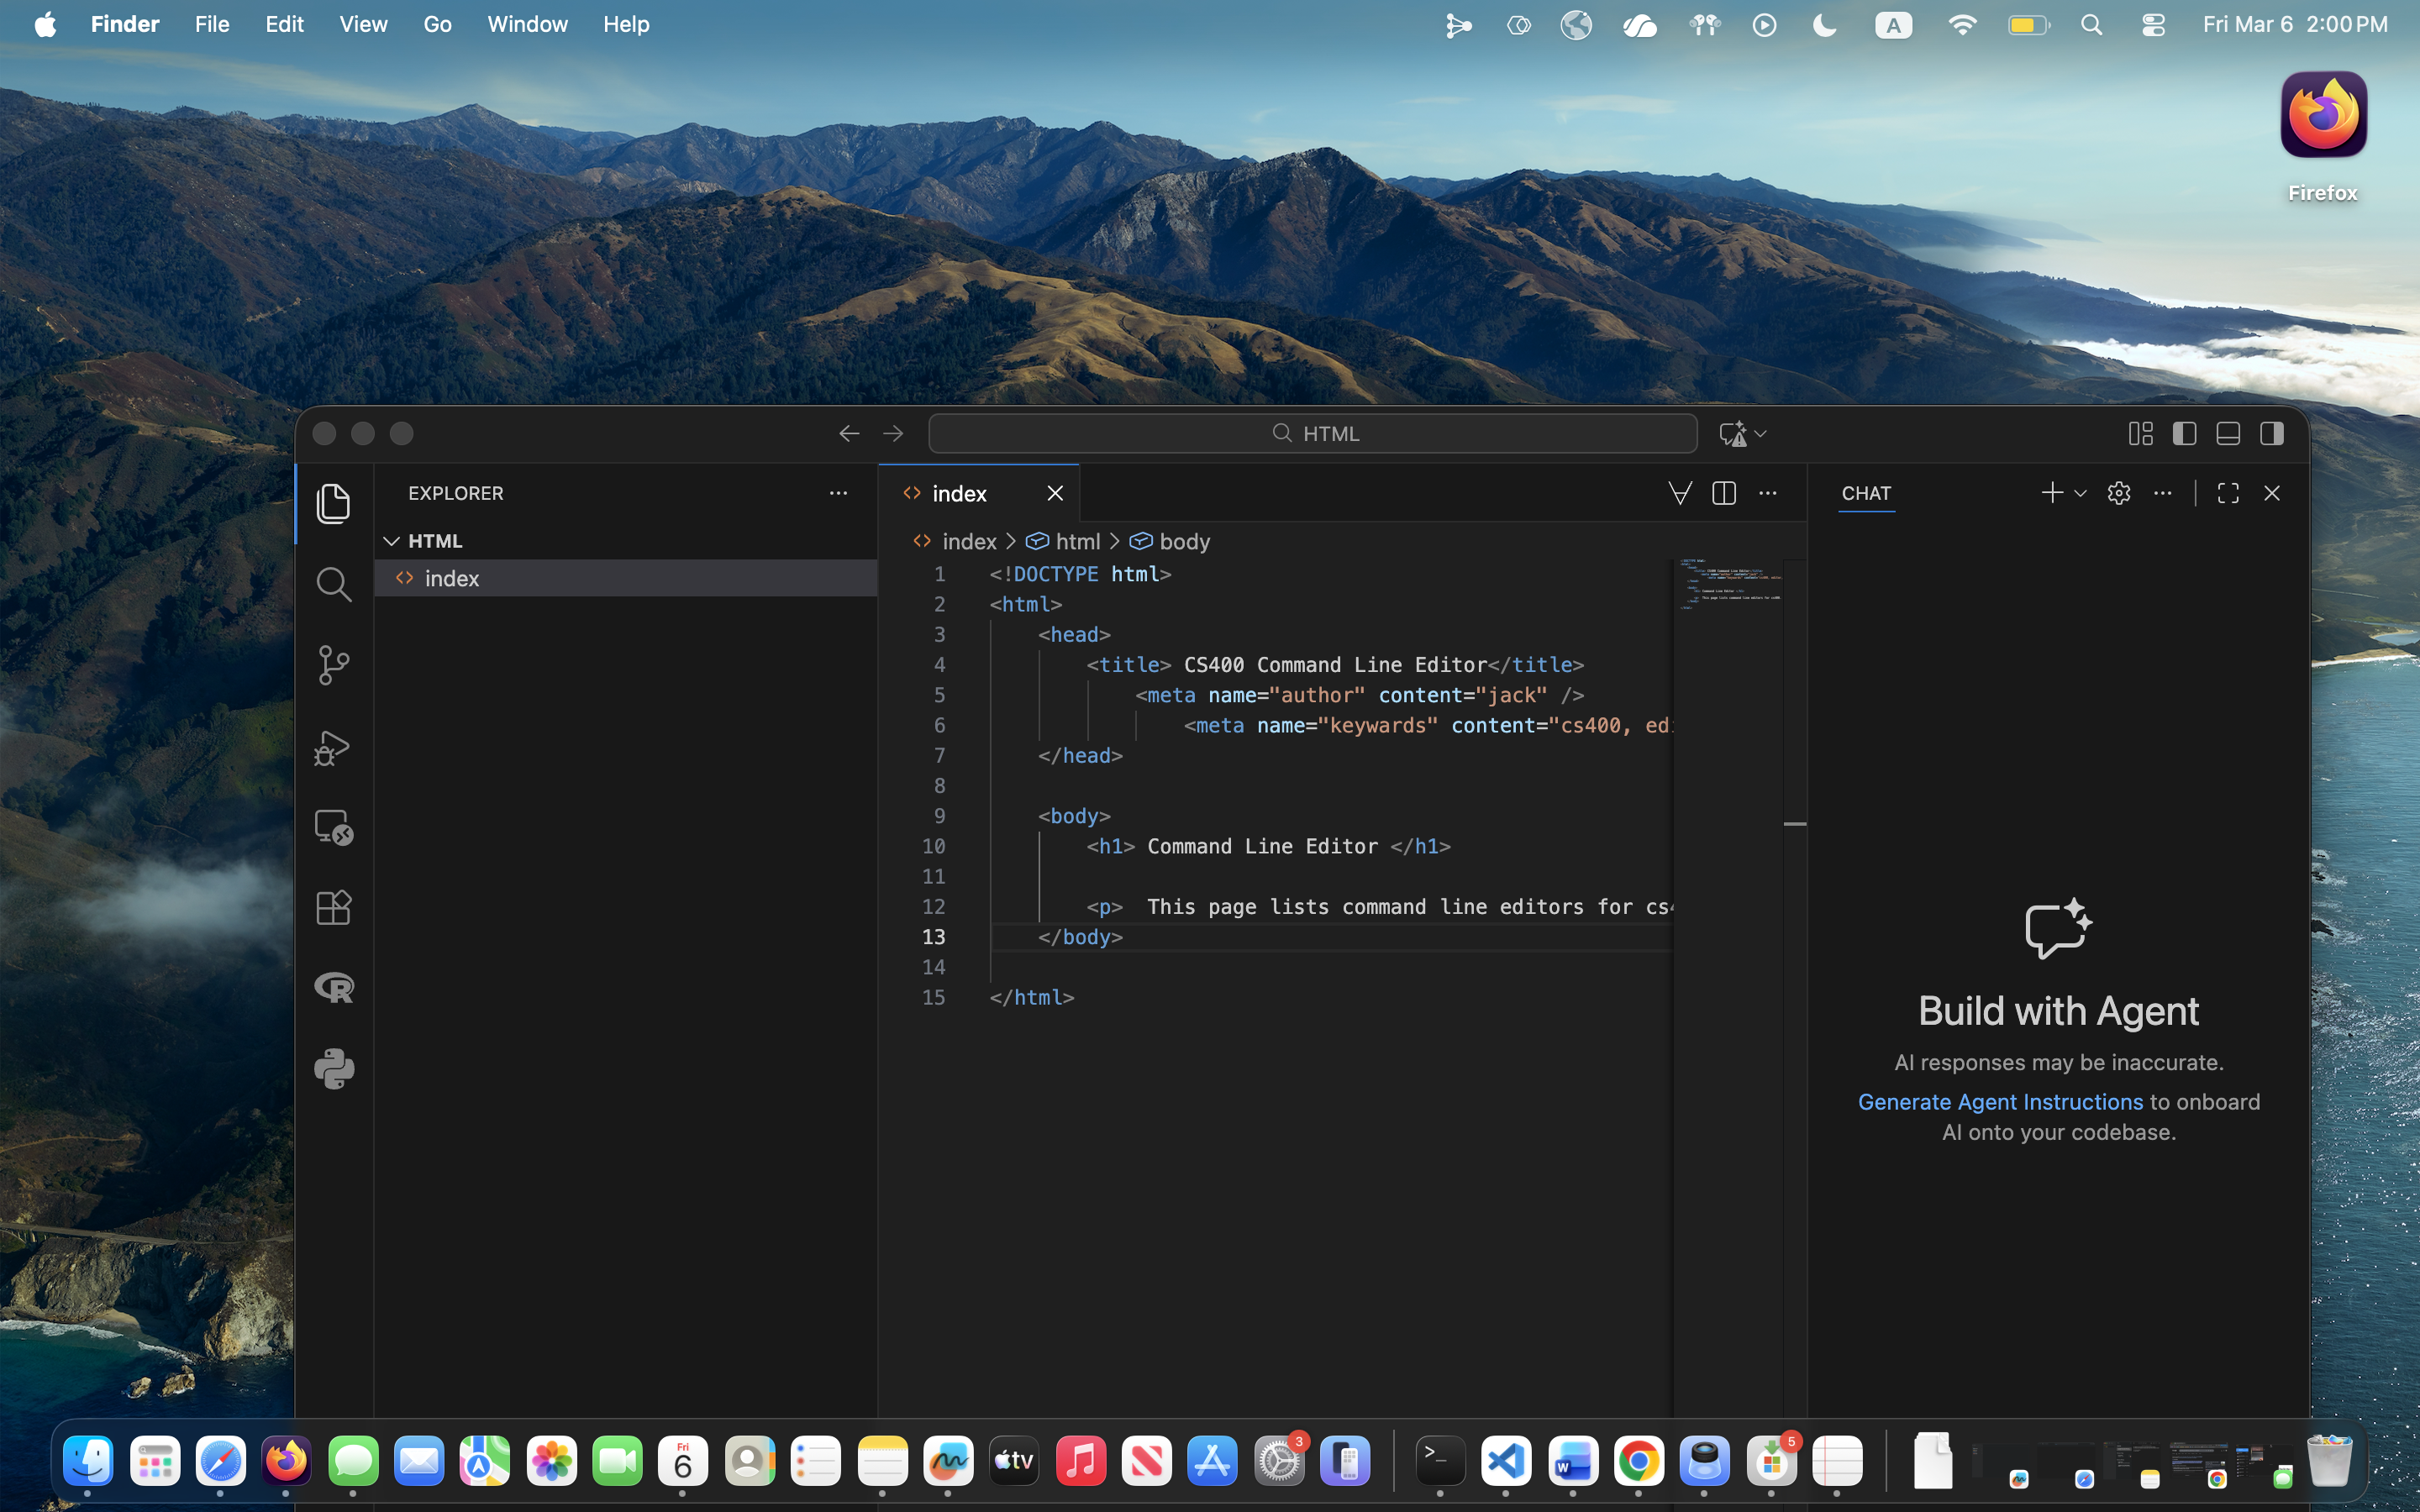Open the Remote Explorer view
The height and width of the screenshot is (1512, 2420).
point(333,827)
